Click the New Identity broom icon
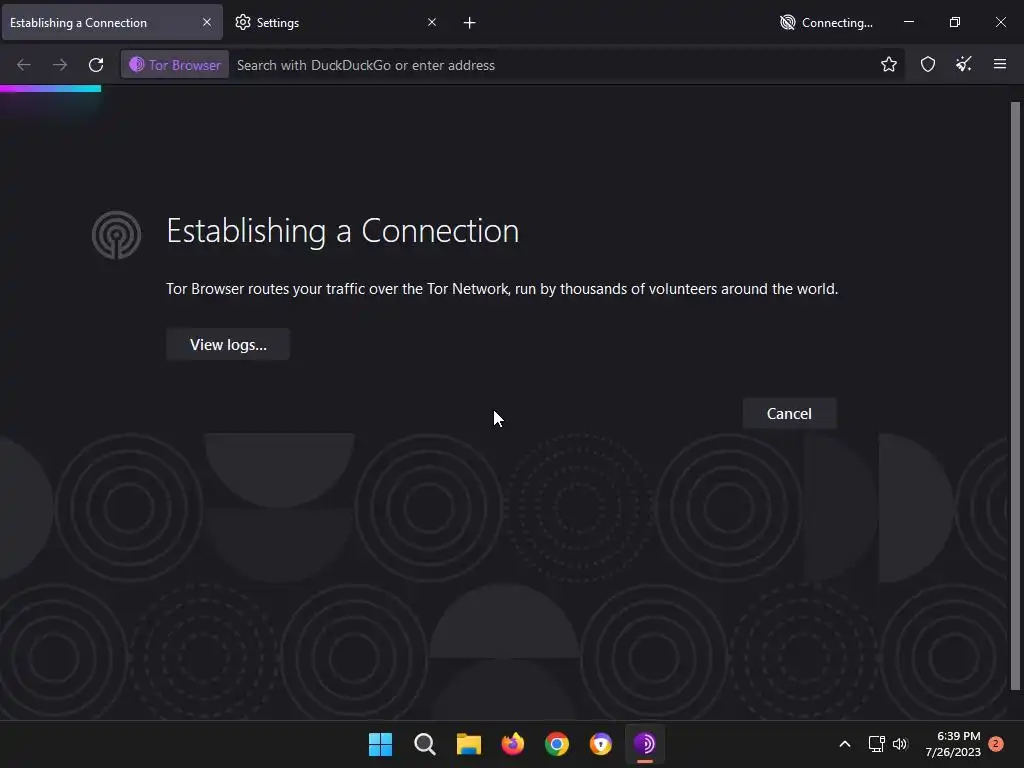 coord(964,64)
